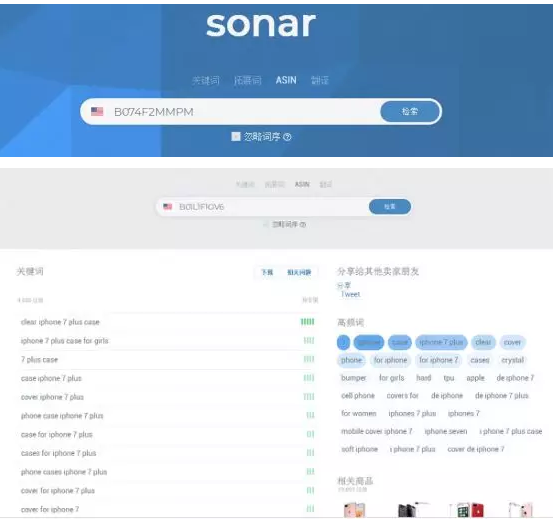
Task: Select keyword 'iphone 7 plus case for girls'
Action: click(65, 341)
